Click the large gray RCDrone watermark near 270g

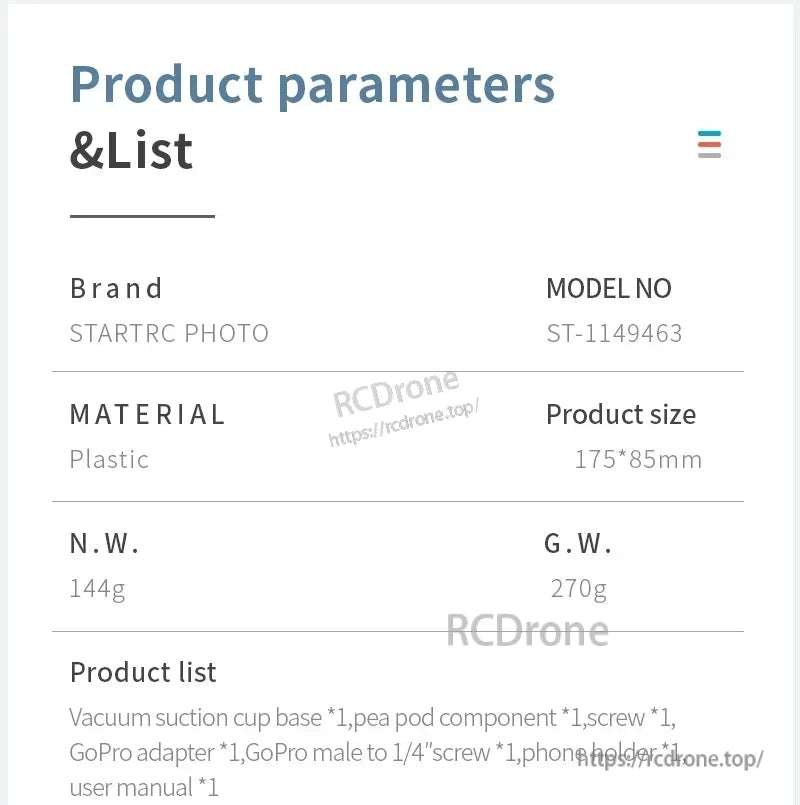[x=527, y=630]
